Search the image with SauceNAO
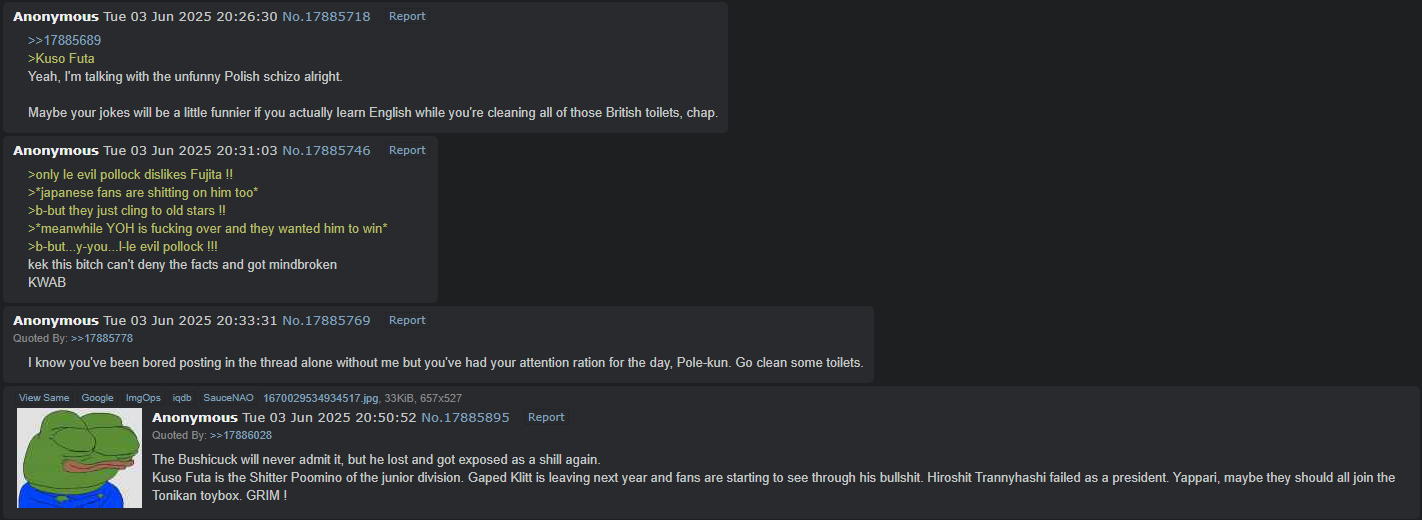The height and width of the screenshot is (520, 1422). [229, 398]
